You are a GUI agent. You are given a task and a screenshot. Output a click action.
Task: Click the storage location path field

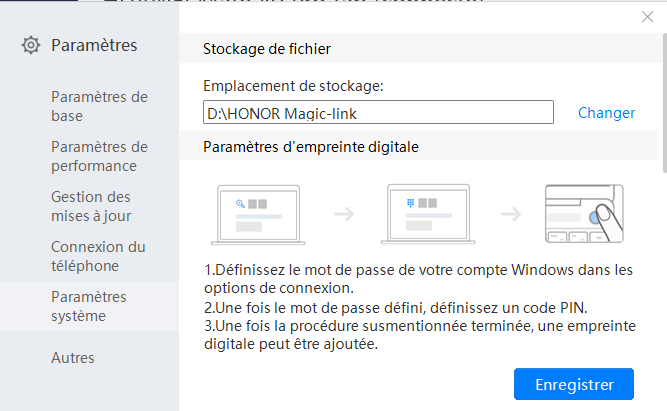click(x=378, y=112)
